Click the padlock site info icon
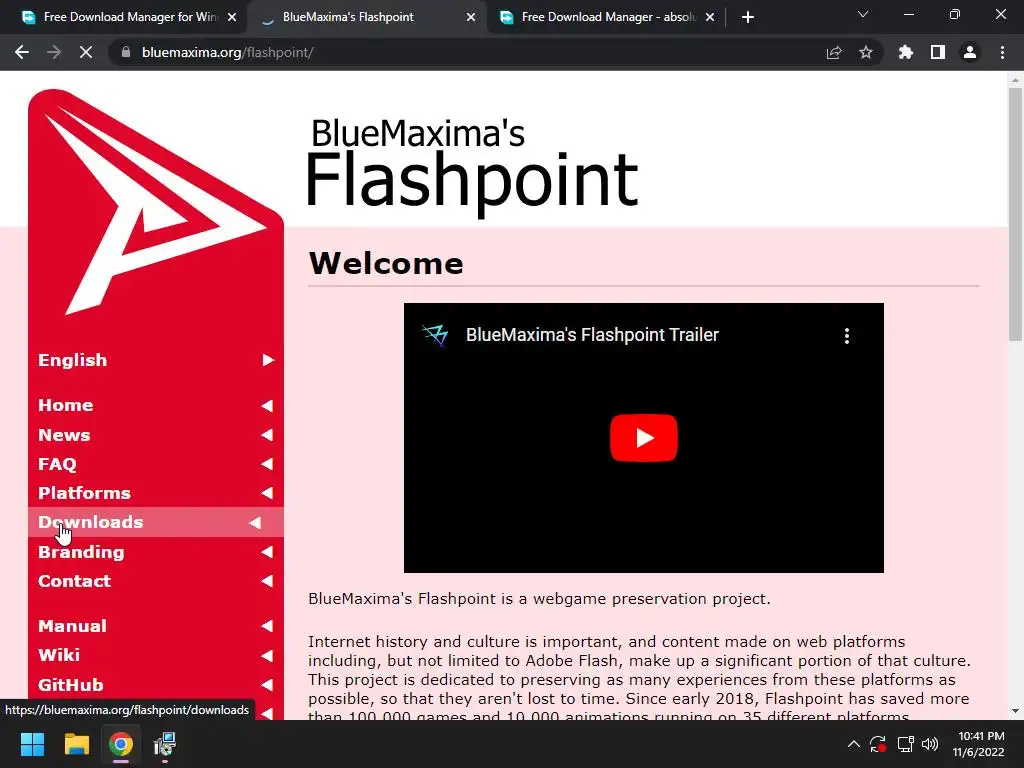Viewport: 1024px width, 768px height. (126, 52)
